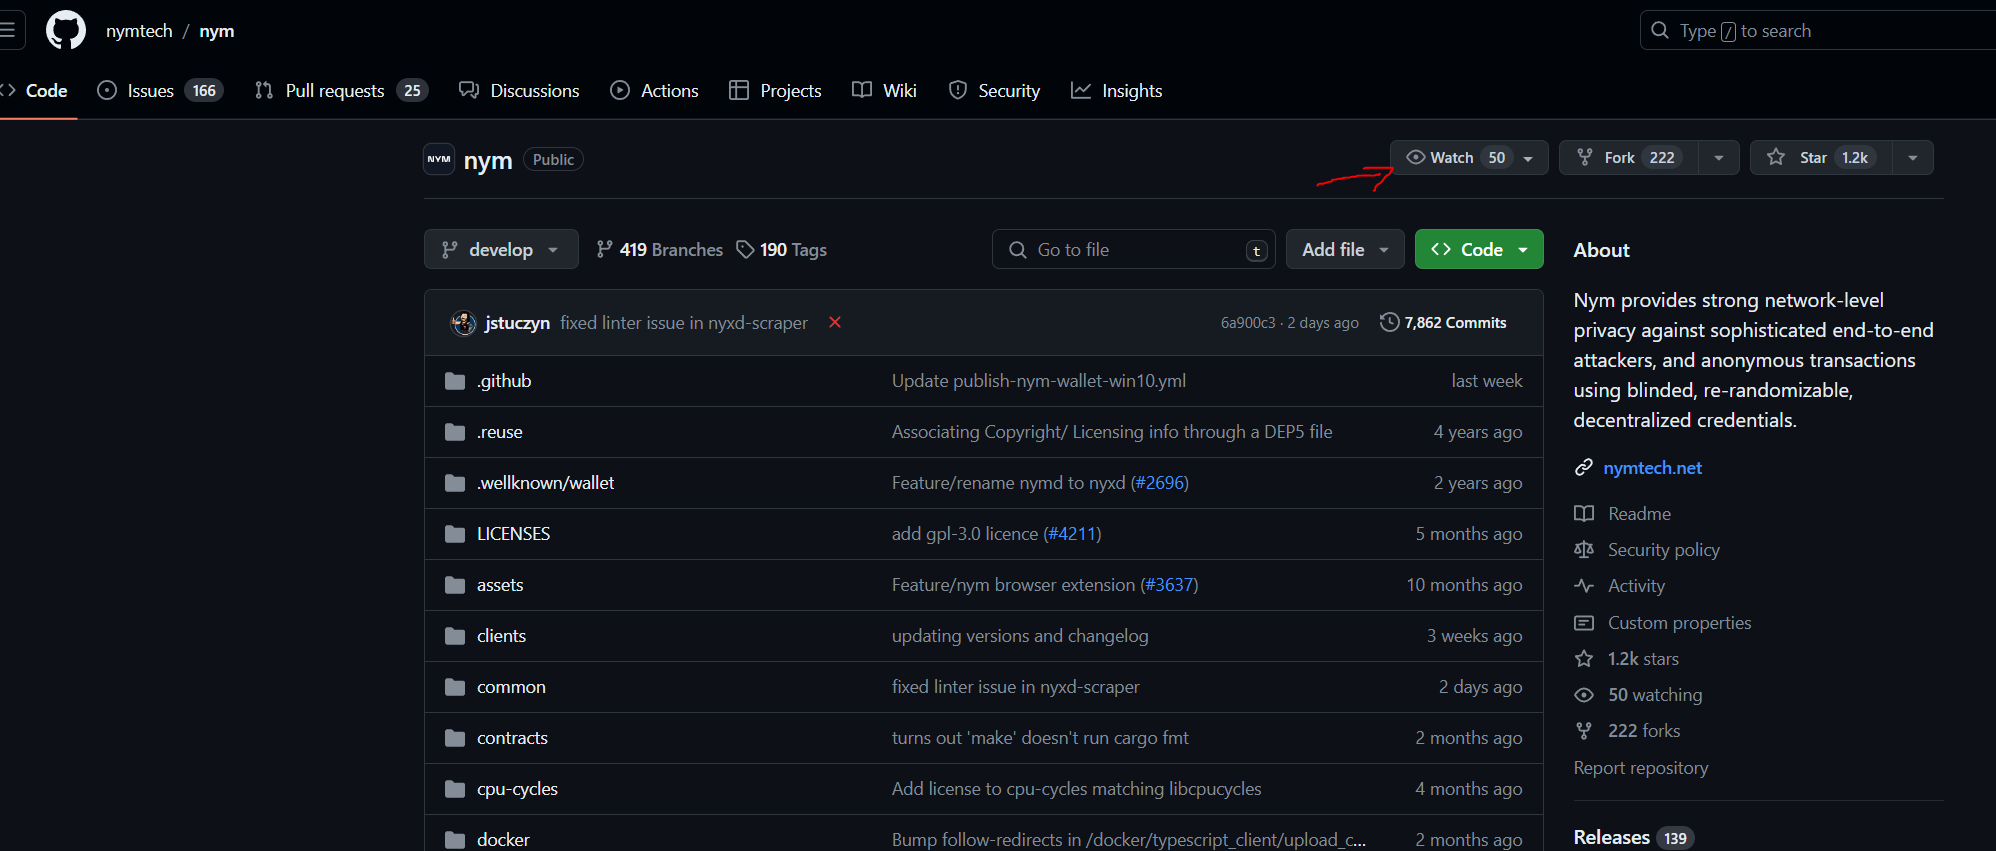Open 'Add license to cpu-cycles' commit message

point(1077,789)
